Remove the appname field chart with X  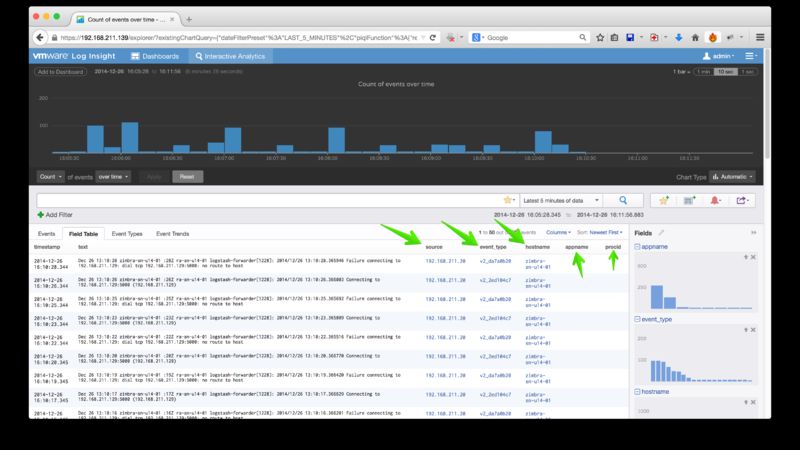tap(753, 257)
